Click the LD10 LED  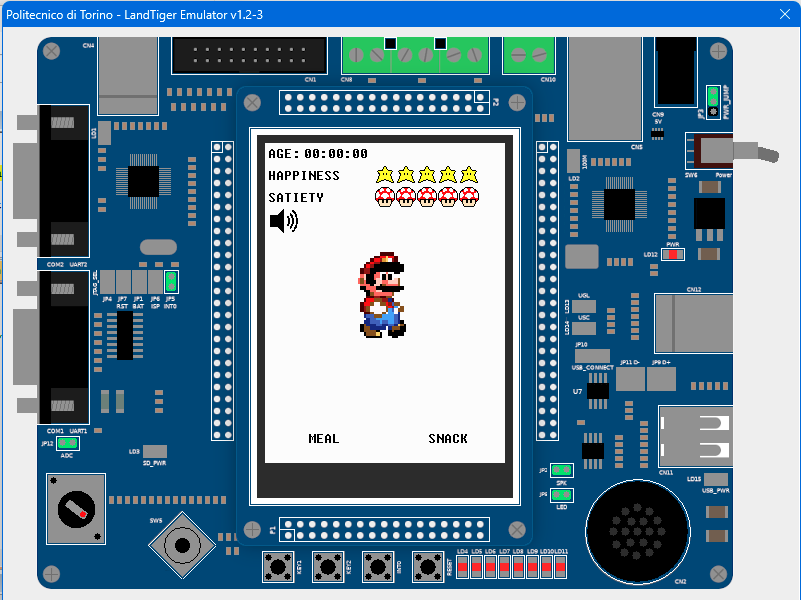pyautogui.click(x=546, y=567)
